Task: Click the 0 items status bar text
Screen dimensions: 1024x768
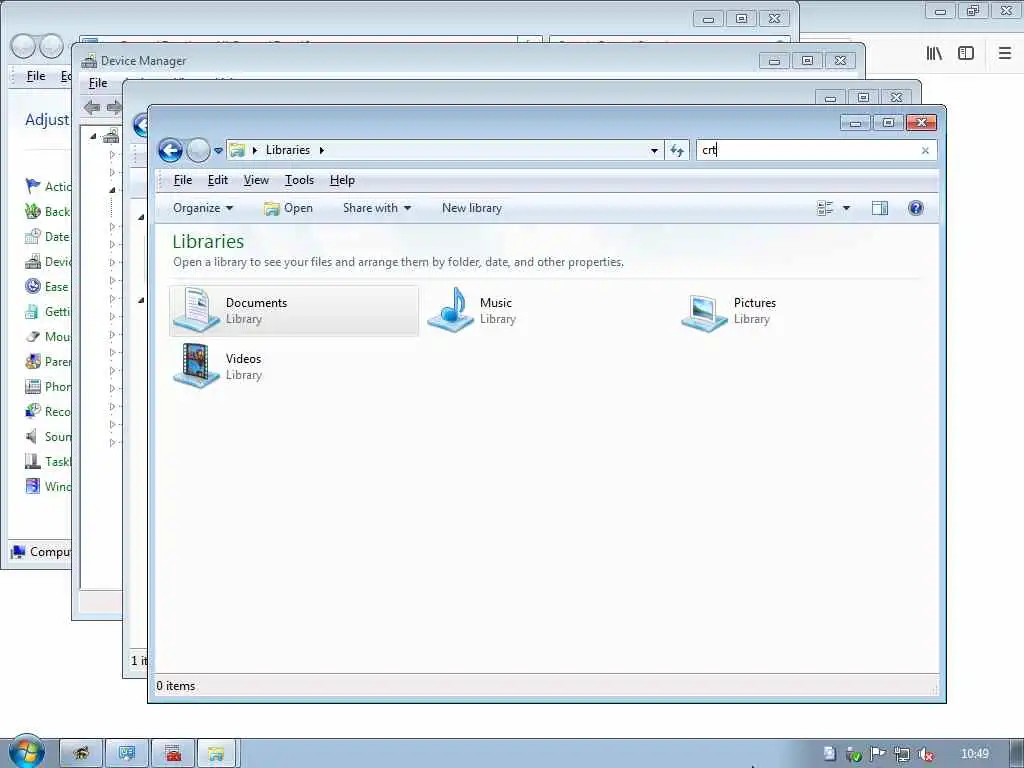Action: click(176, 686)
